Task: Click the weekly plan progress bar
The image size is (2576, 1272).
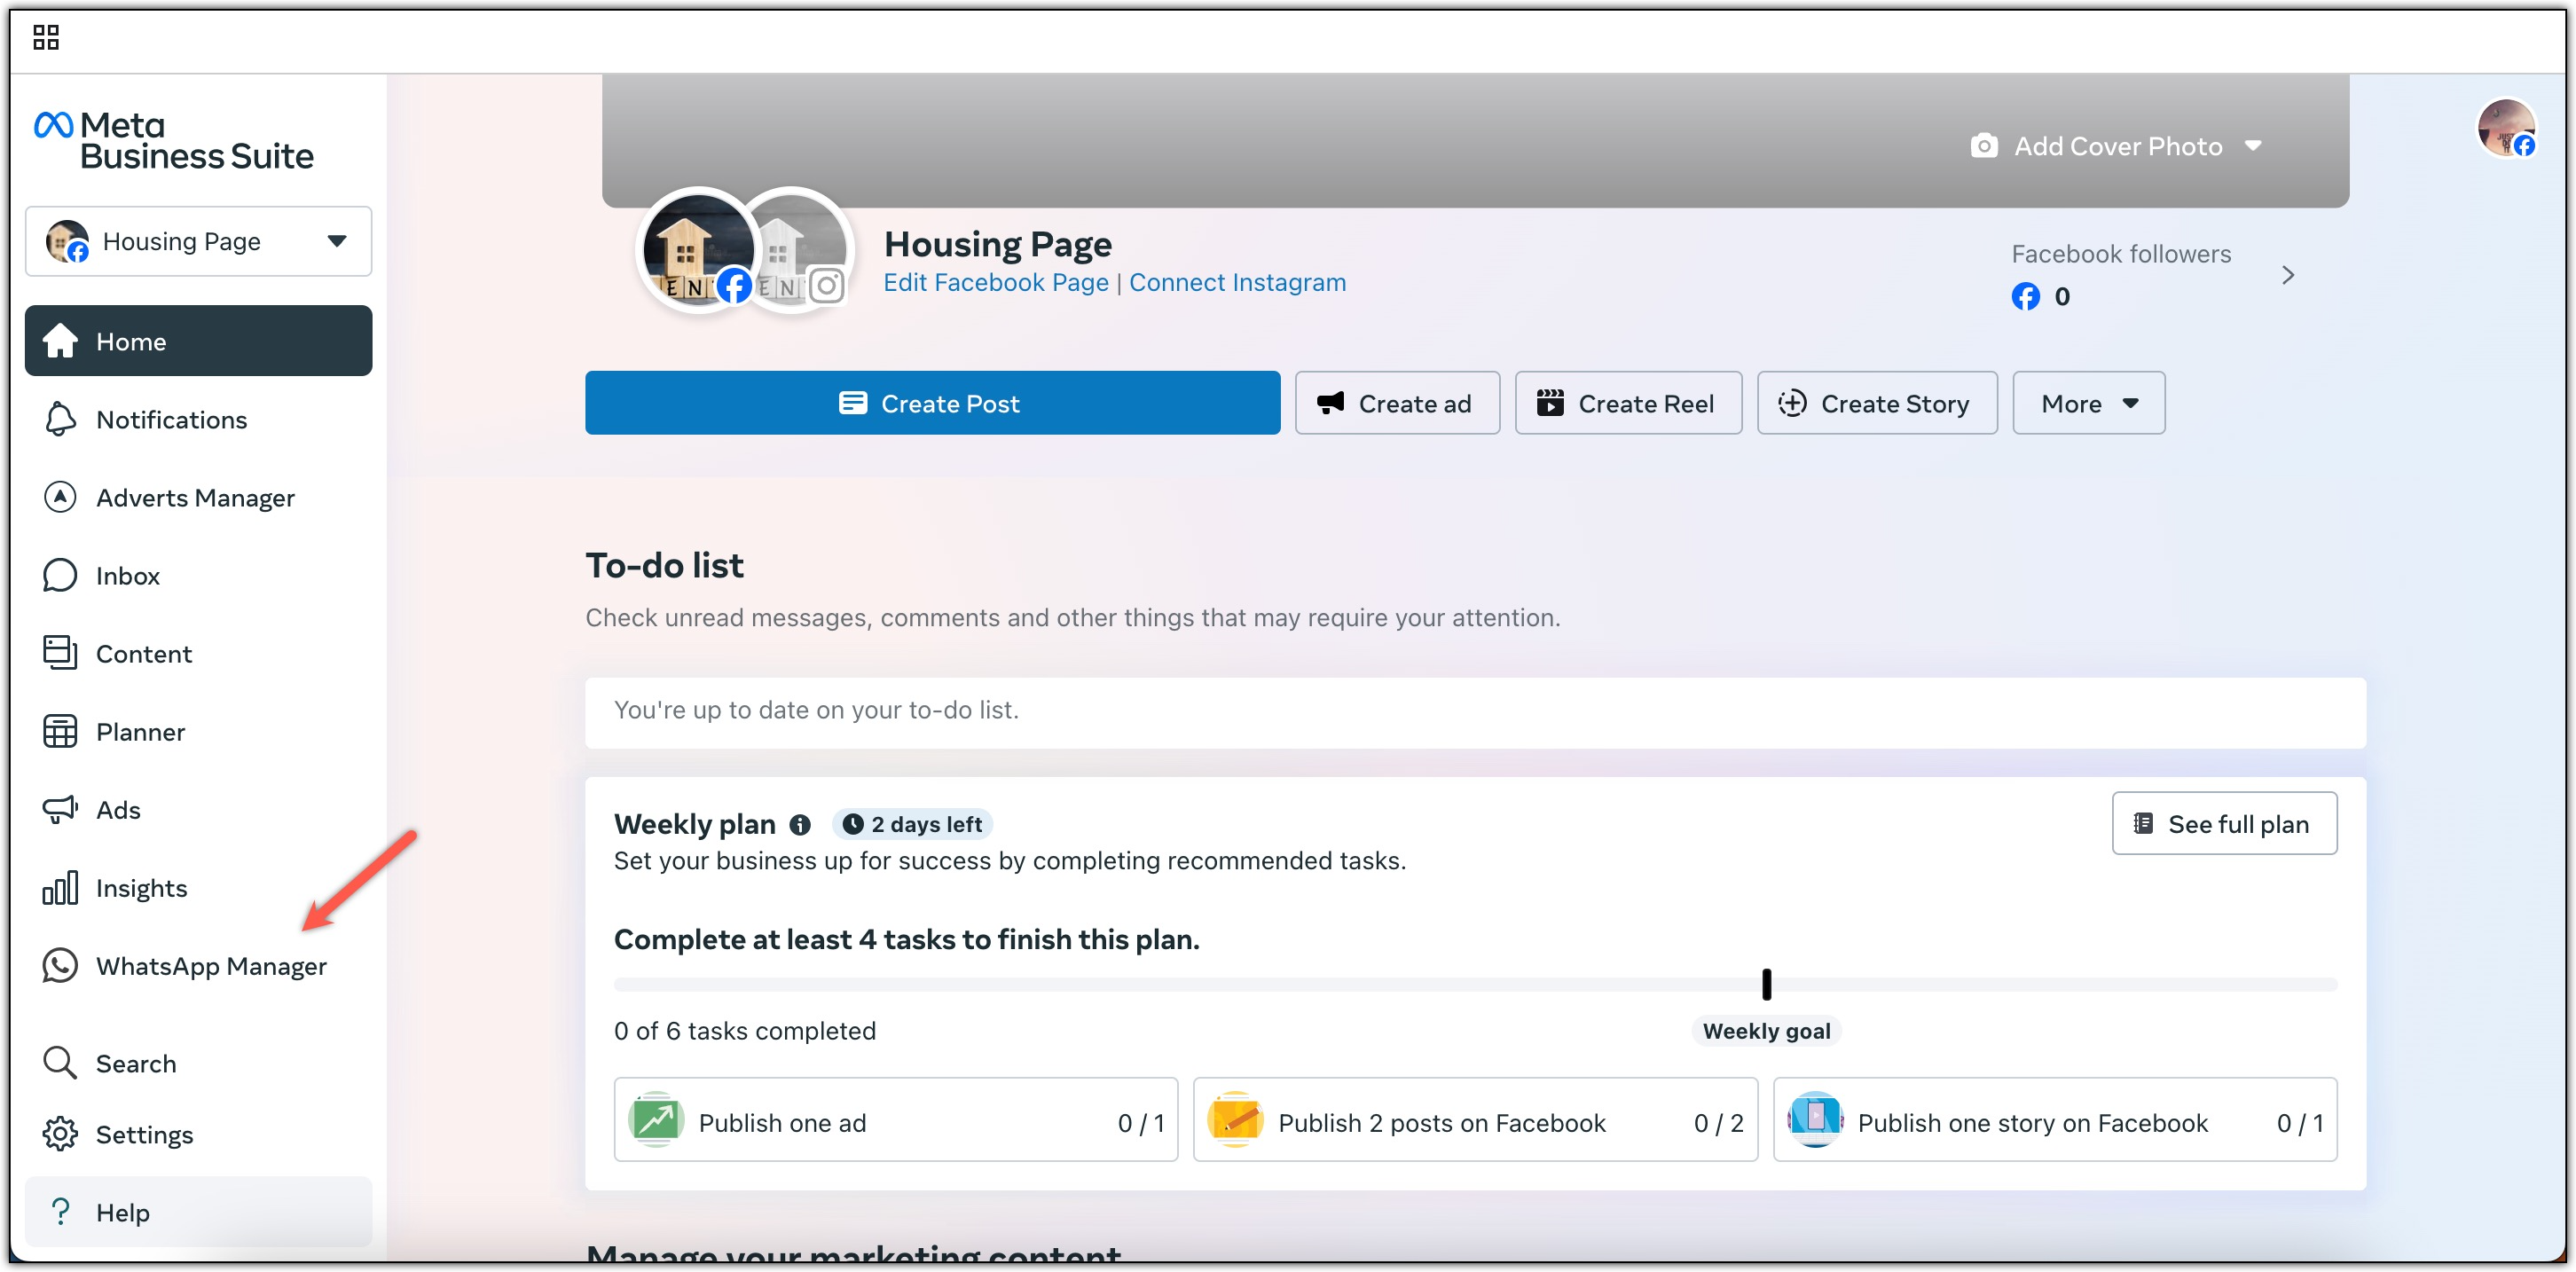Action: tap(1475, 984)
